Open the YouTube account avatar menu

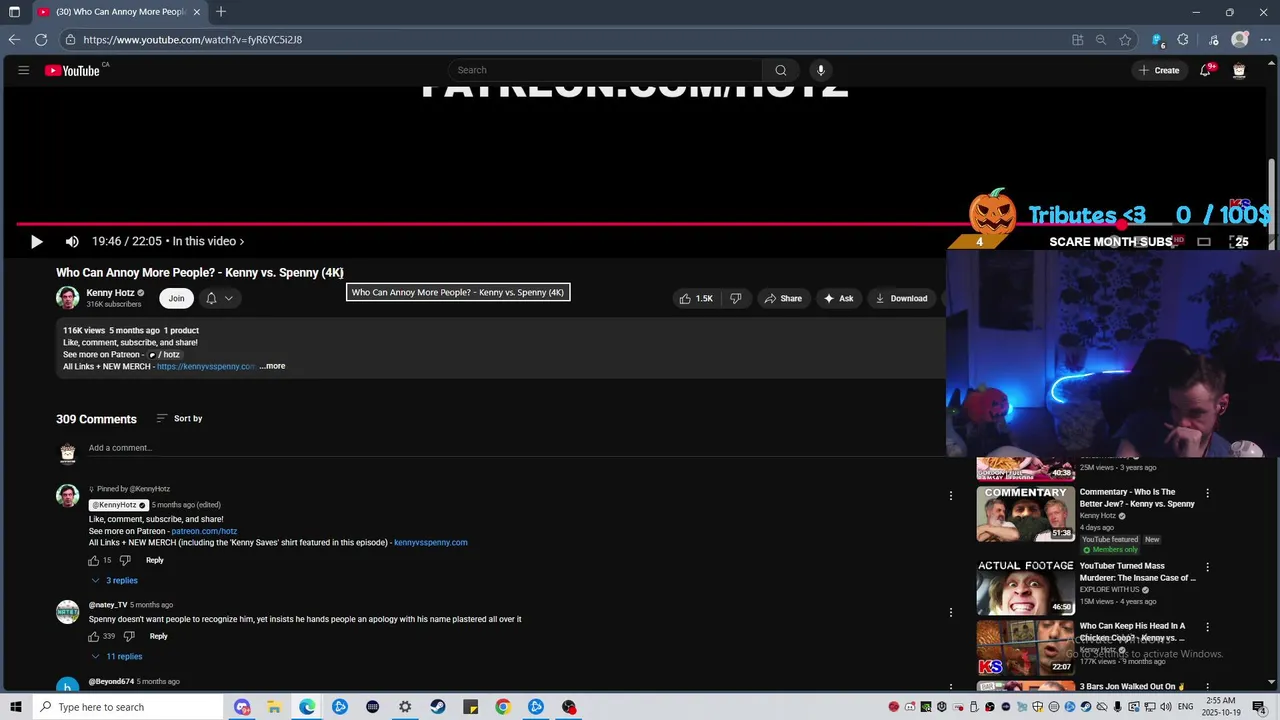click(x=1239, y=70)
